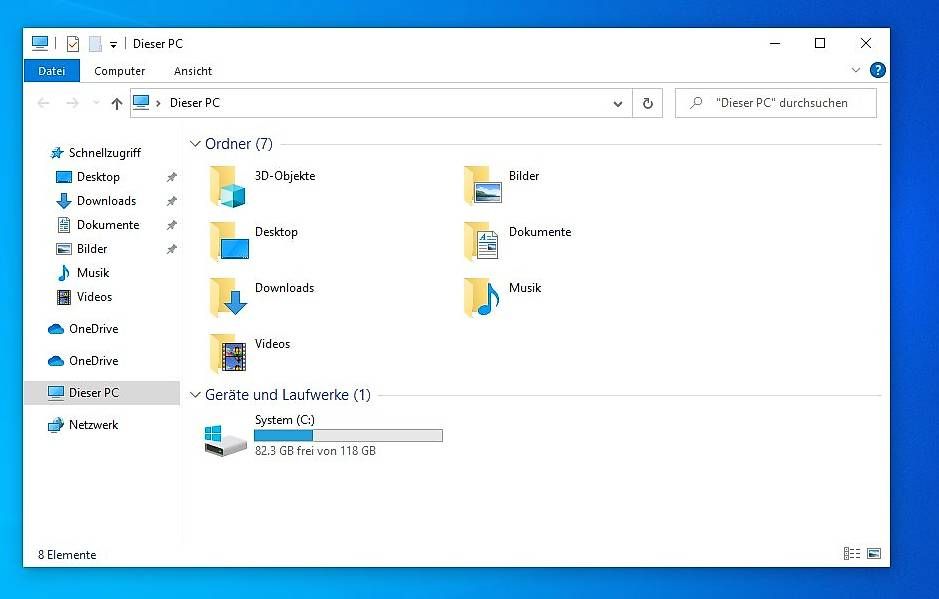
Task: Click the Properties checkmark icon in the title bar
Action: click(x=73, y=44)
